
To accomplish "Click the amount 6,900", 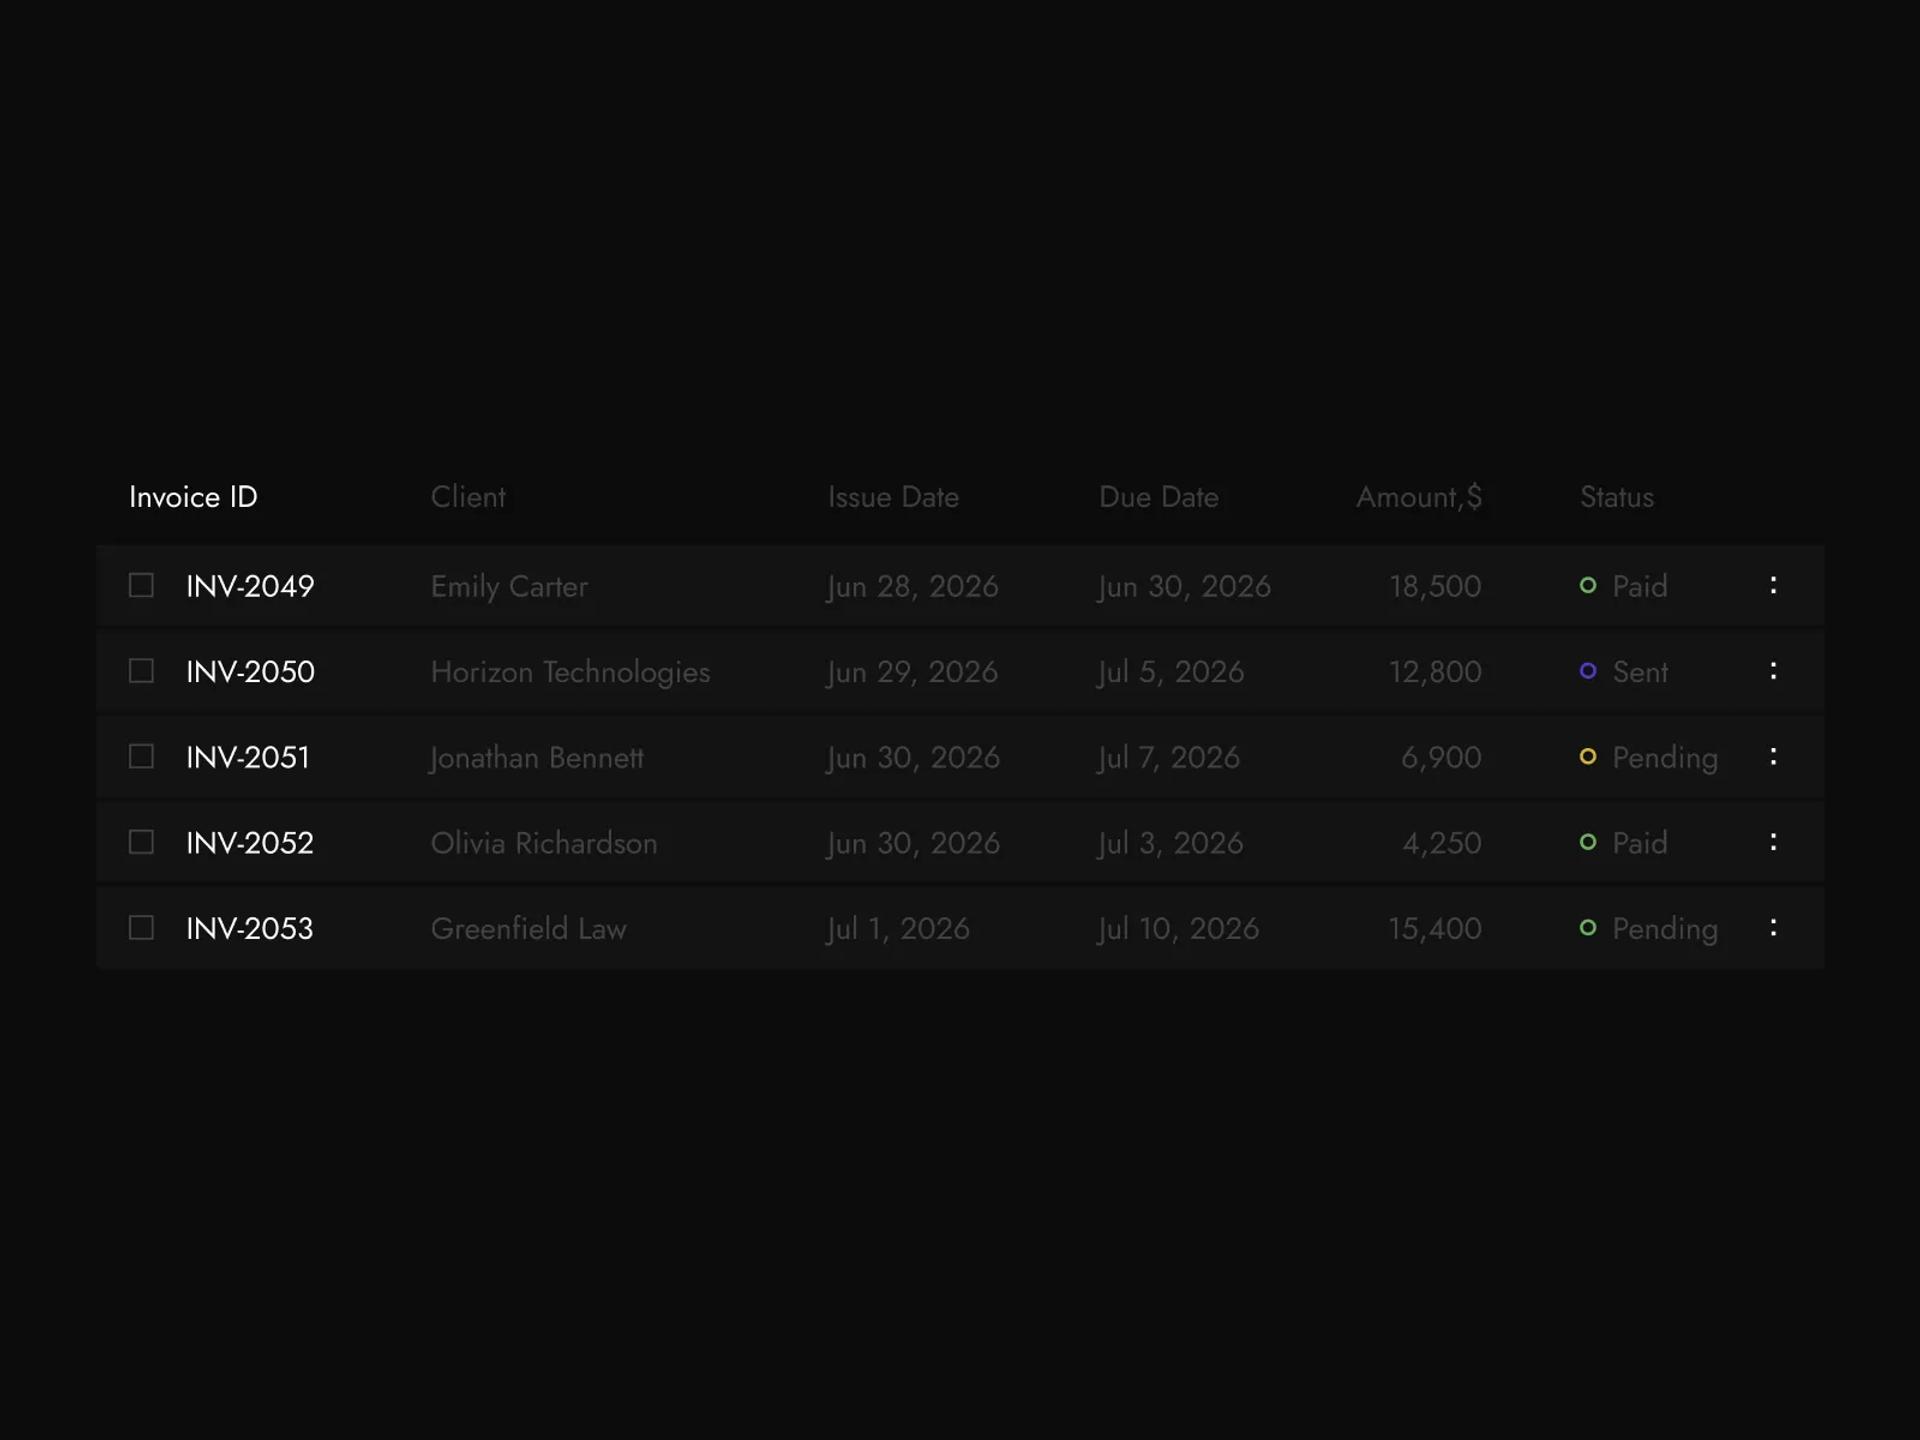I will tap(1441, 758).
